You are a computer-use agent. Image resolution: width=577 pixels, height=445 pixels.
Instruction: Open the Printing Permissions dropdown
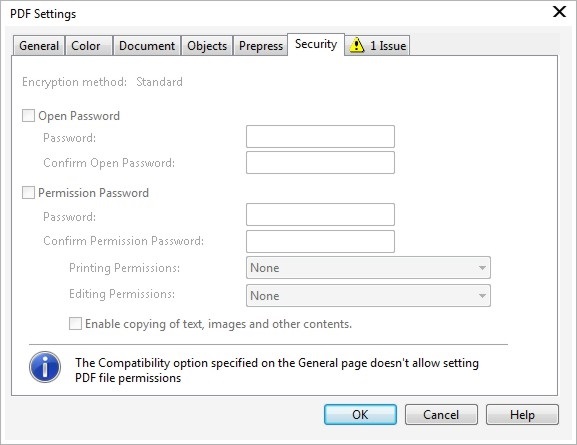(x=368, y=268)
